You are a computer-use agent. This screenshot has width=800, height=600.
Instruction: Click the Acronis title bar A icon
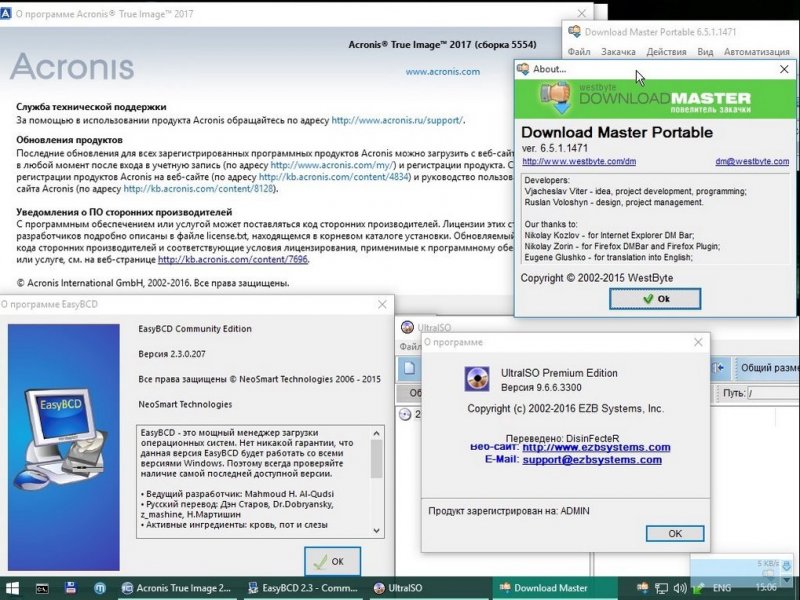coord(6,14)
